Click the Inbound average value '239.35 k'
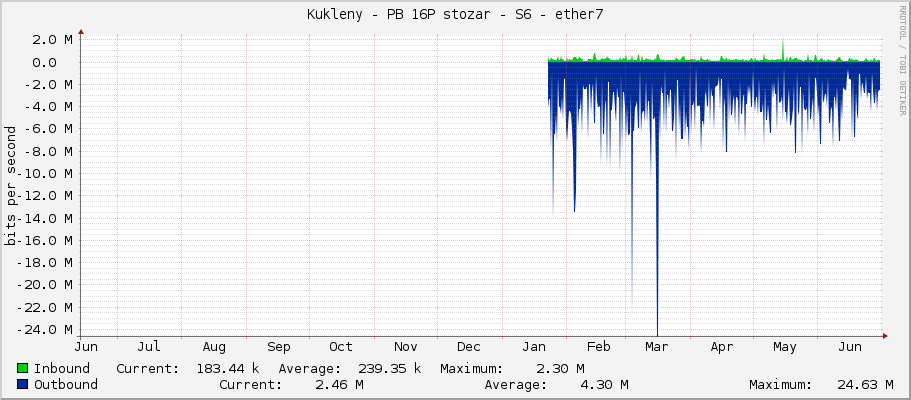Image resolution: width=911 pixels, height=400 pixels. coord(390,368)
